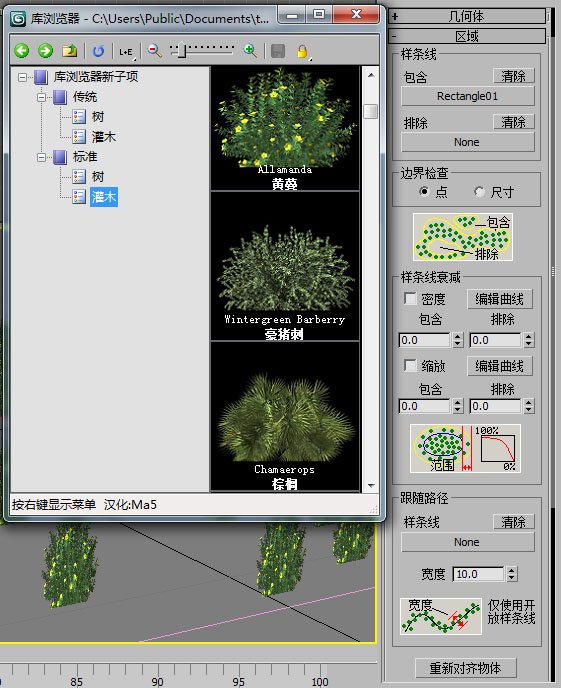The image size is (561, 688).
Task: Click the 重新对齐物体 button
Action: [x=465, y=668]
